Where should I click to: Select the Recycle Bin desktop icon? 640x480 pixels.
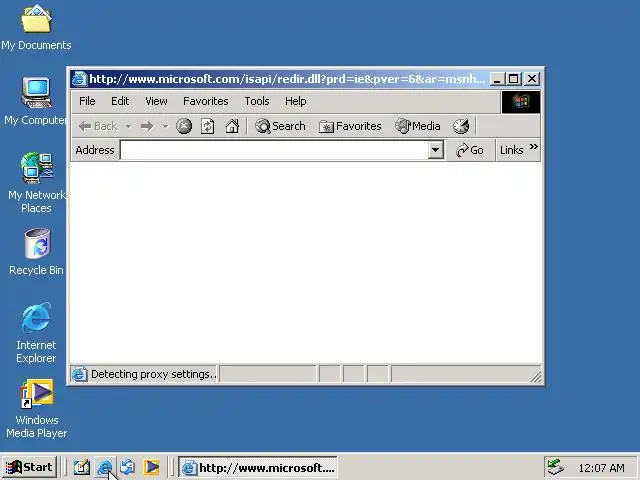(x=36, y=252)
